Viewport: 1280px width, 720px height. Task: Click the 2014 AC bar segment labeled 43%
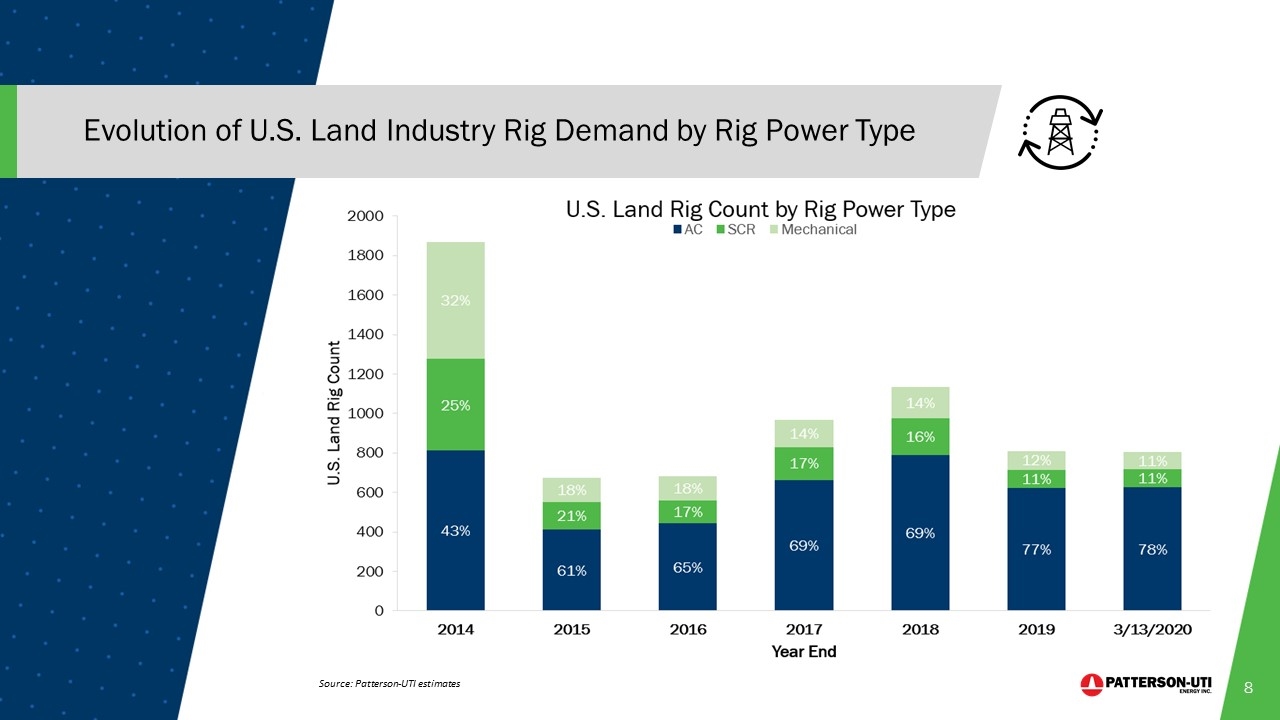click(456, 530)
